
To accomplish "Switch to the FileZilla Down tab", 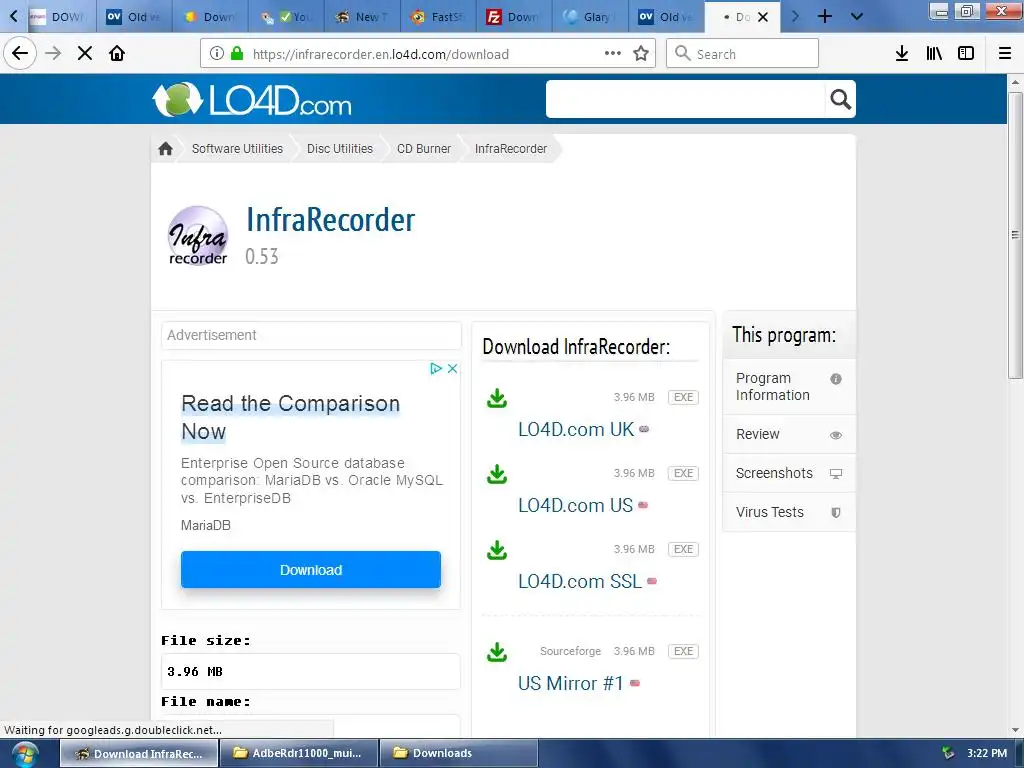I will tap(514, 16).
